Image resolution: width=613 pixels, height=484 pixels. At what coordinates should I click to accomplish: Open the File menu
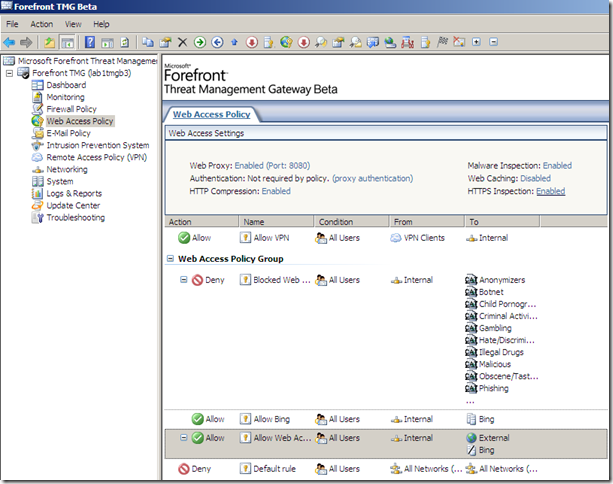[x=12, y=24]
